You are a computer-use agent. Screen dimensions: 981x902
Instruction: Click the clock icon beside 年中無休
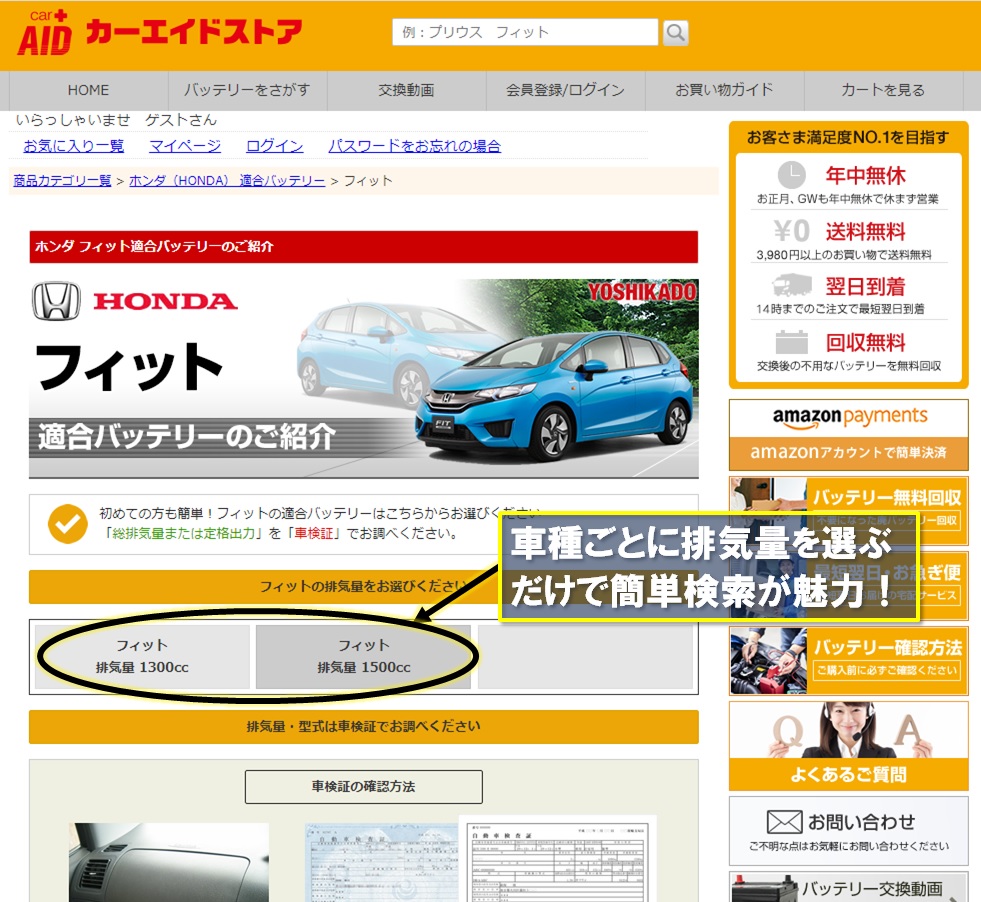791,175
